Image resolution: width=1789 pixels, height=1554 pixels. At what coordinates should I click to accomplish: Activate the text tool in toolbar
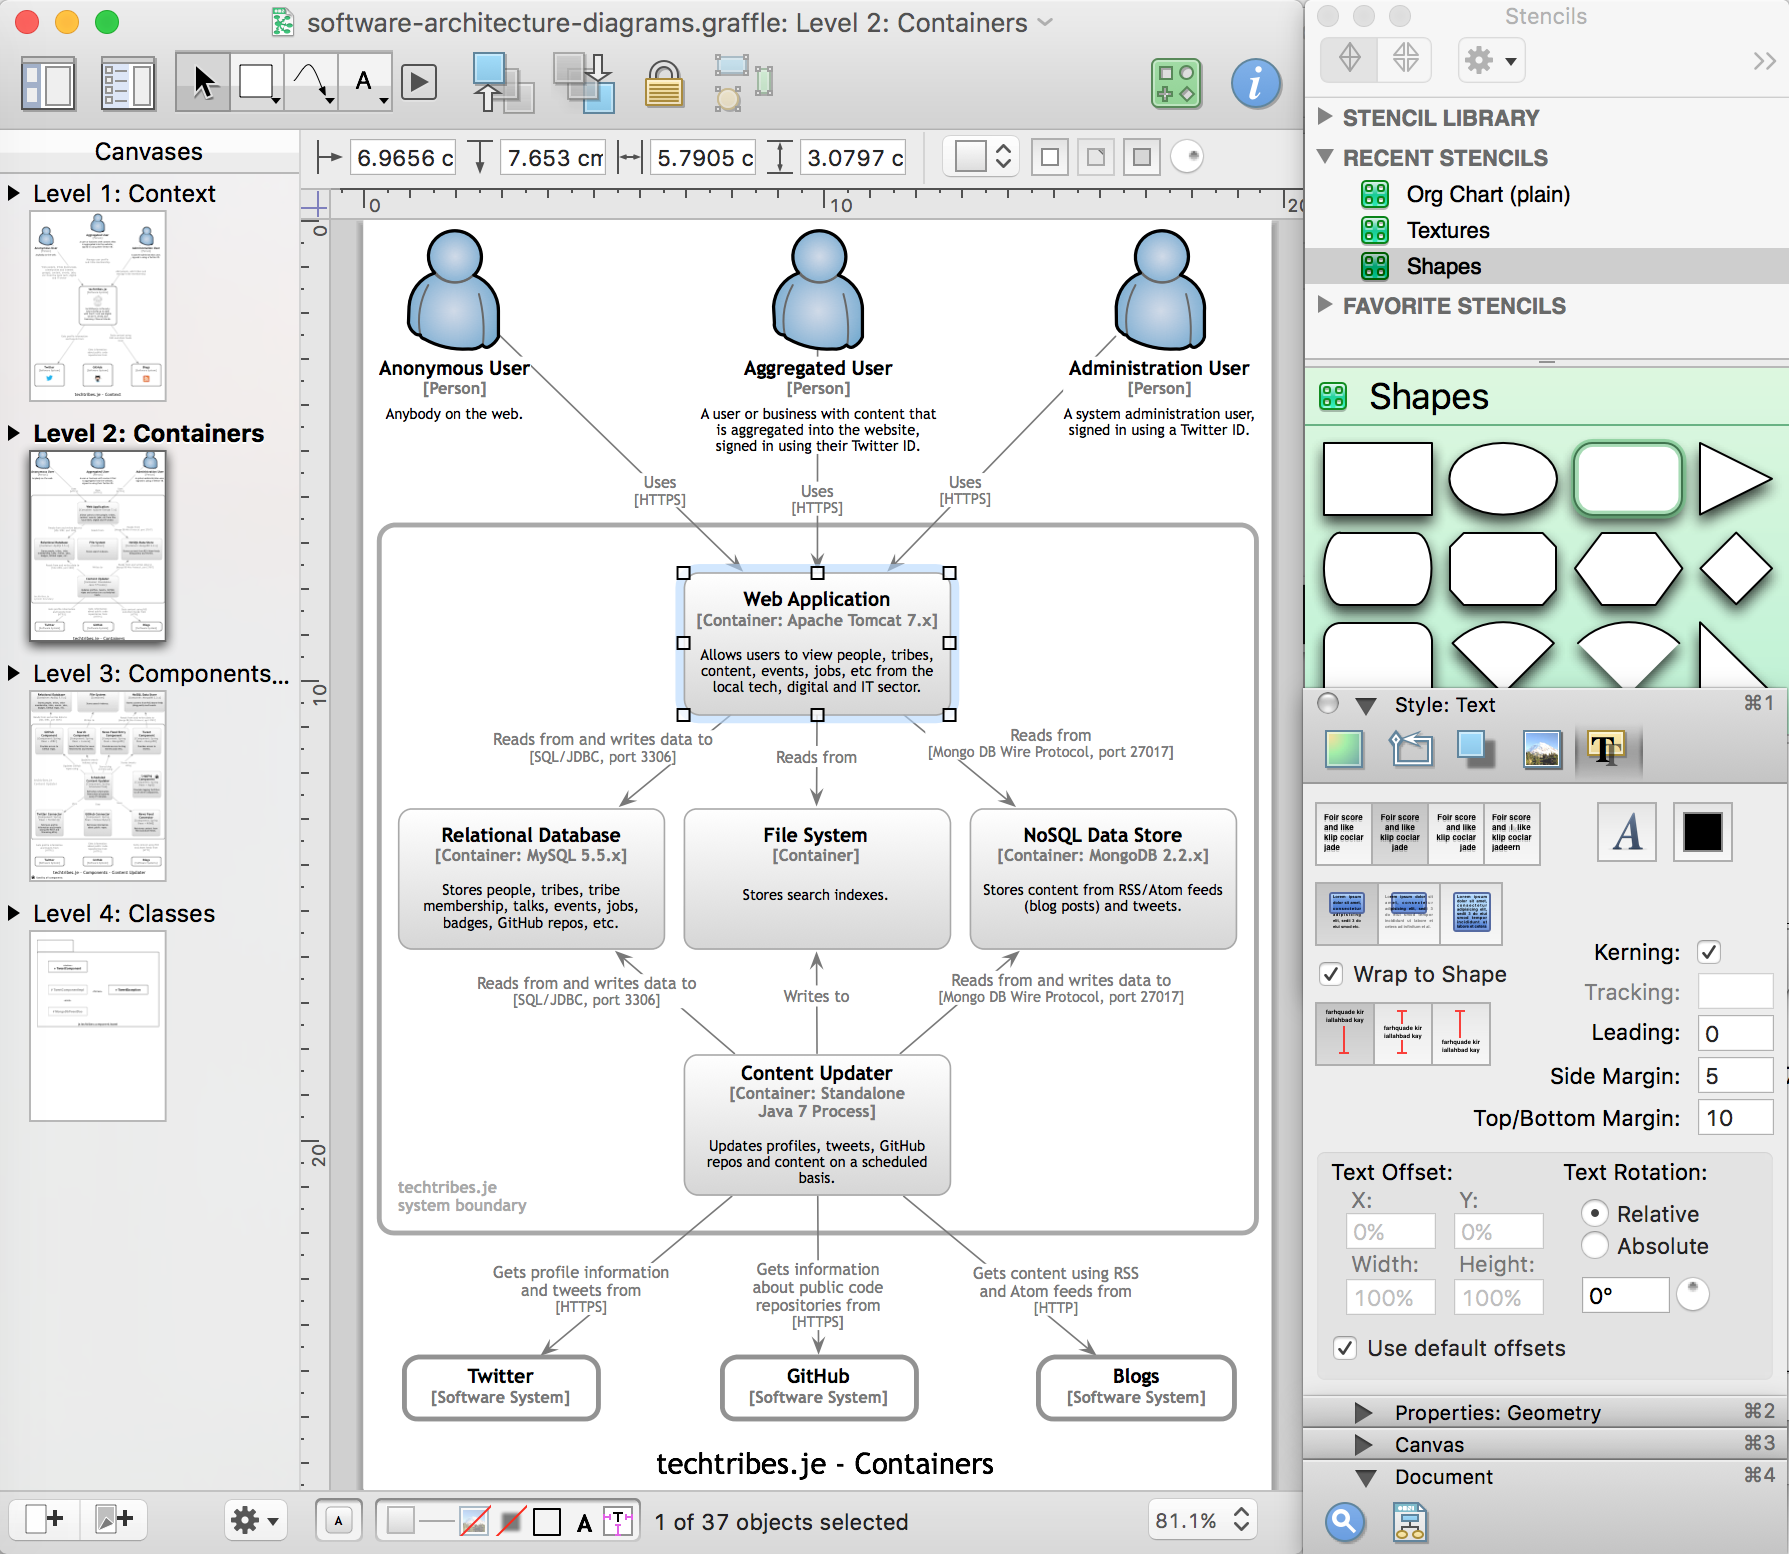(365, 82)
